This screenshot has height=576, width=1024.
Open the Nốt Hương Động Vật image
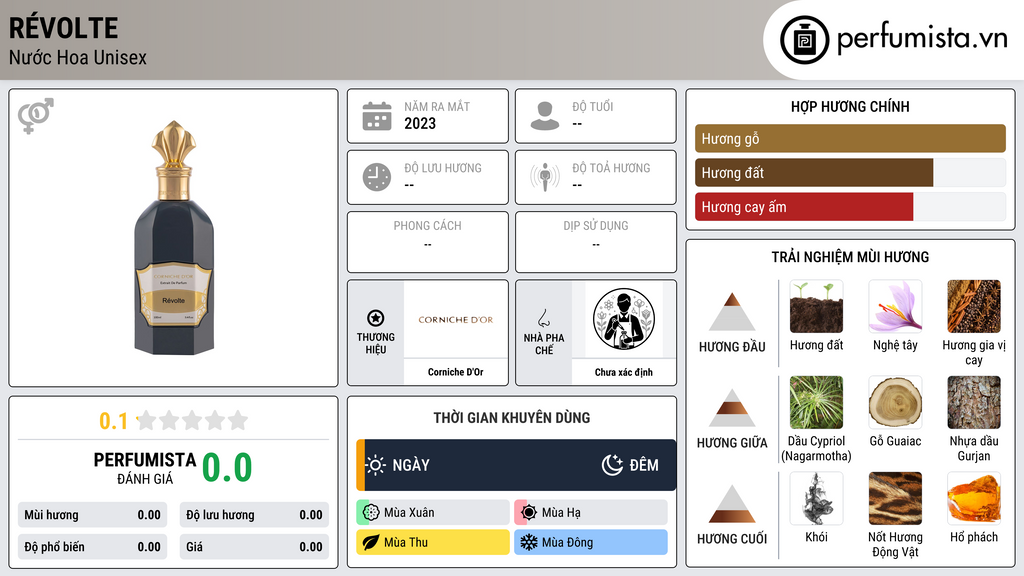(895, 498)
